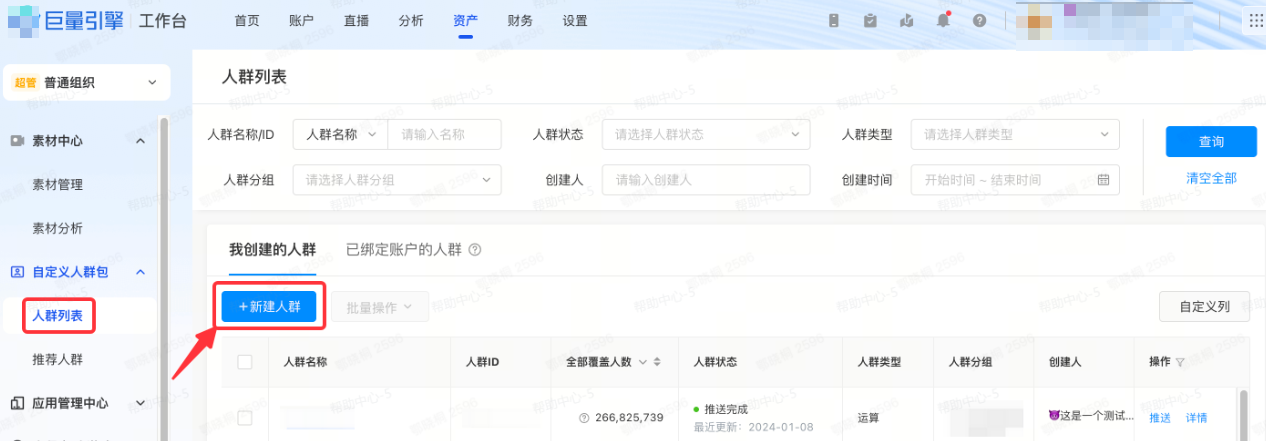
Task: Click the 工作台 title text
Action: coord(162,21)
